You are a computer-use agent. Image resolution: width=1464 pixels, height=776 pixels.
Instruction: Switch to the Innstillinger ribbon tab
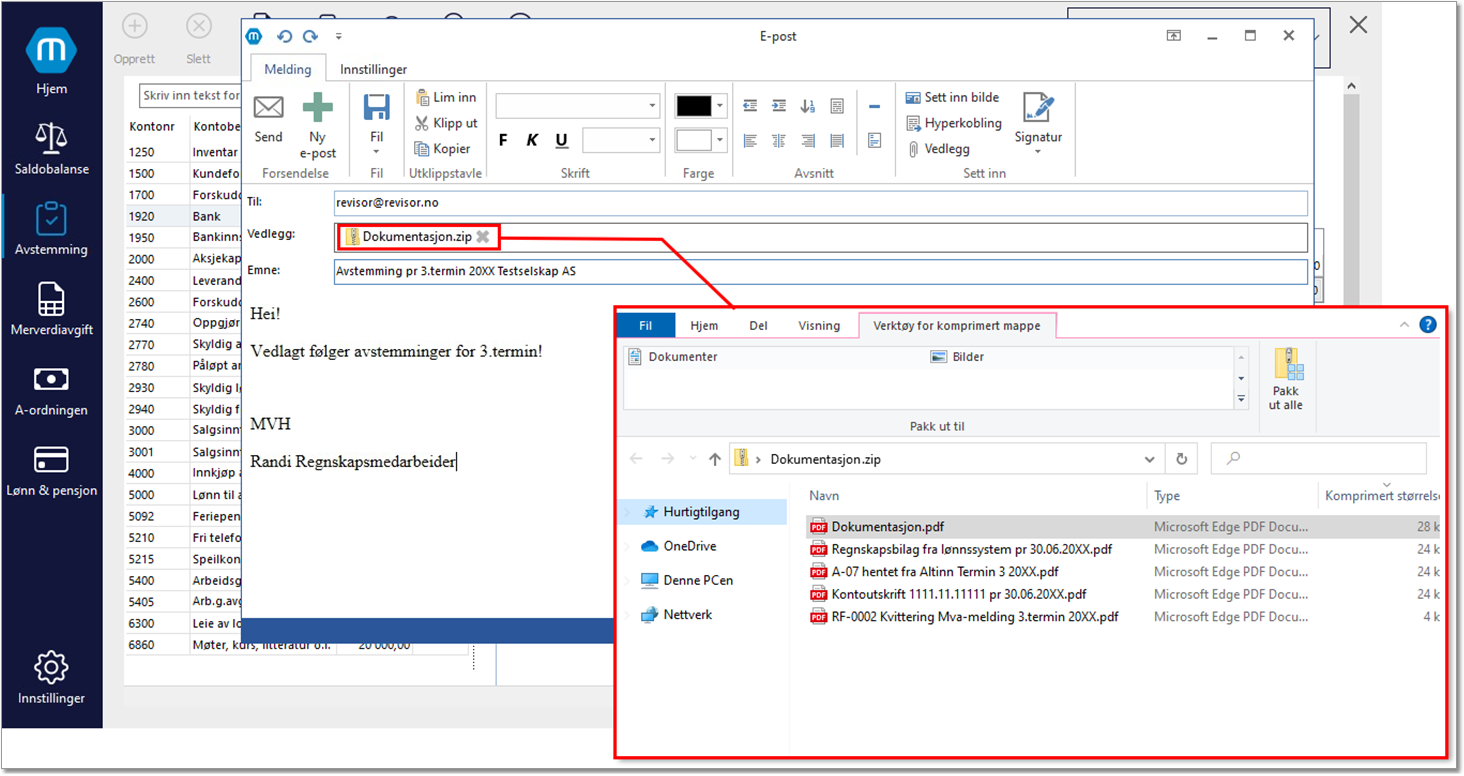pos(373,69)
